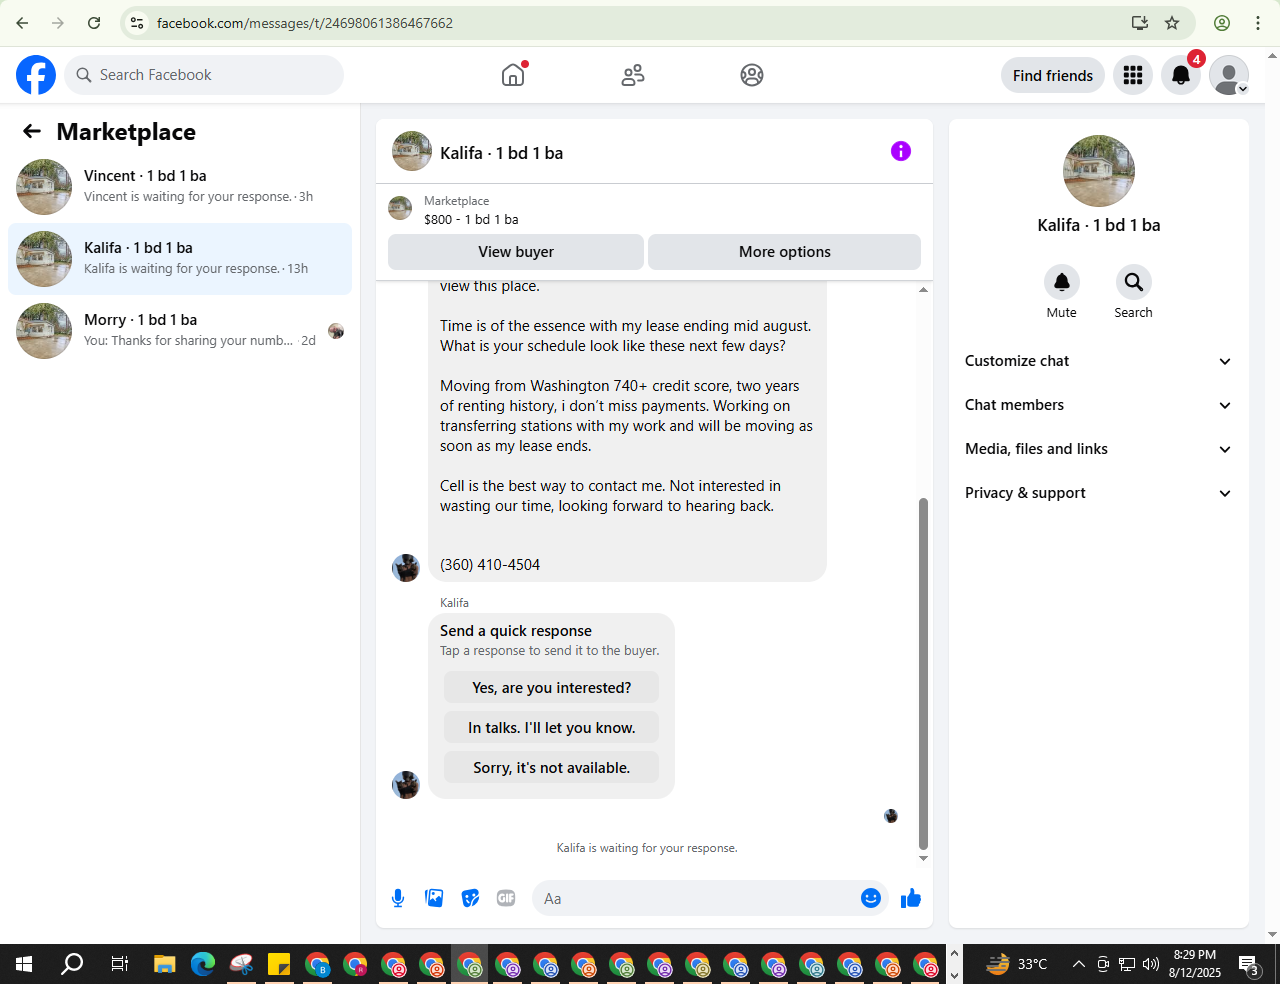
Task: Open Windows Start menu
Action: pyautogui.click(x=24, y=964)
